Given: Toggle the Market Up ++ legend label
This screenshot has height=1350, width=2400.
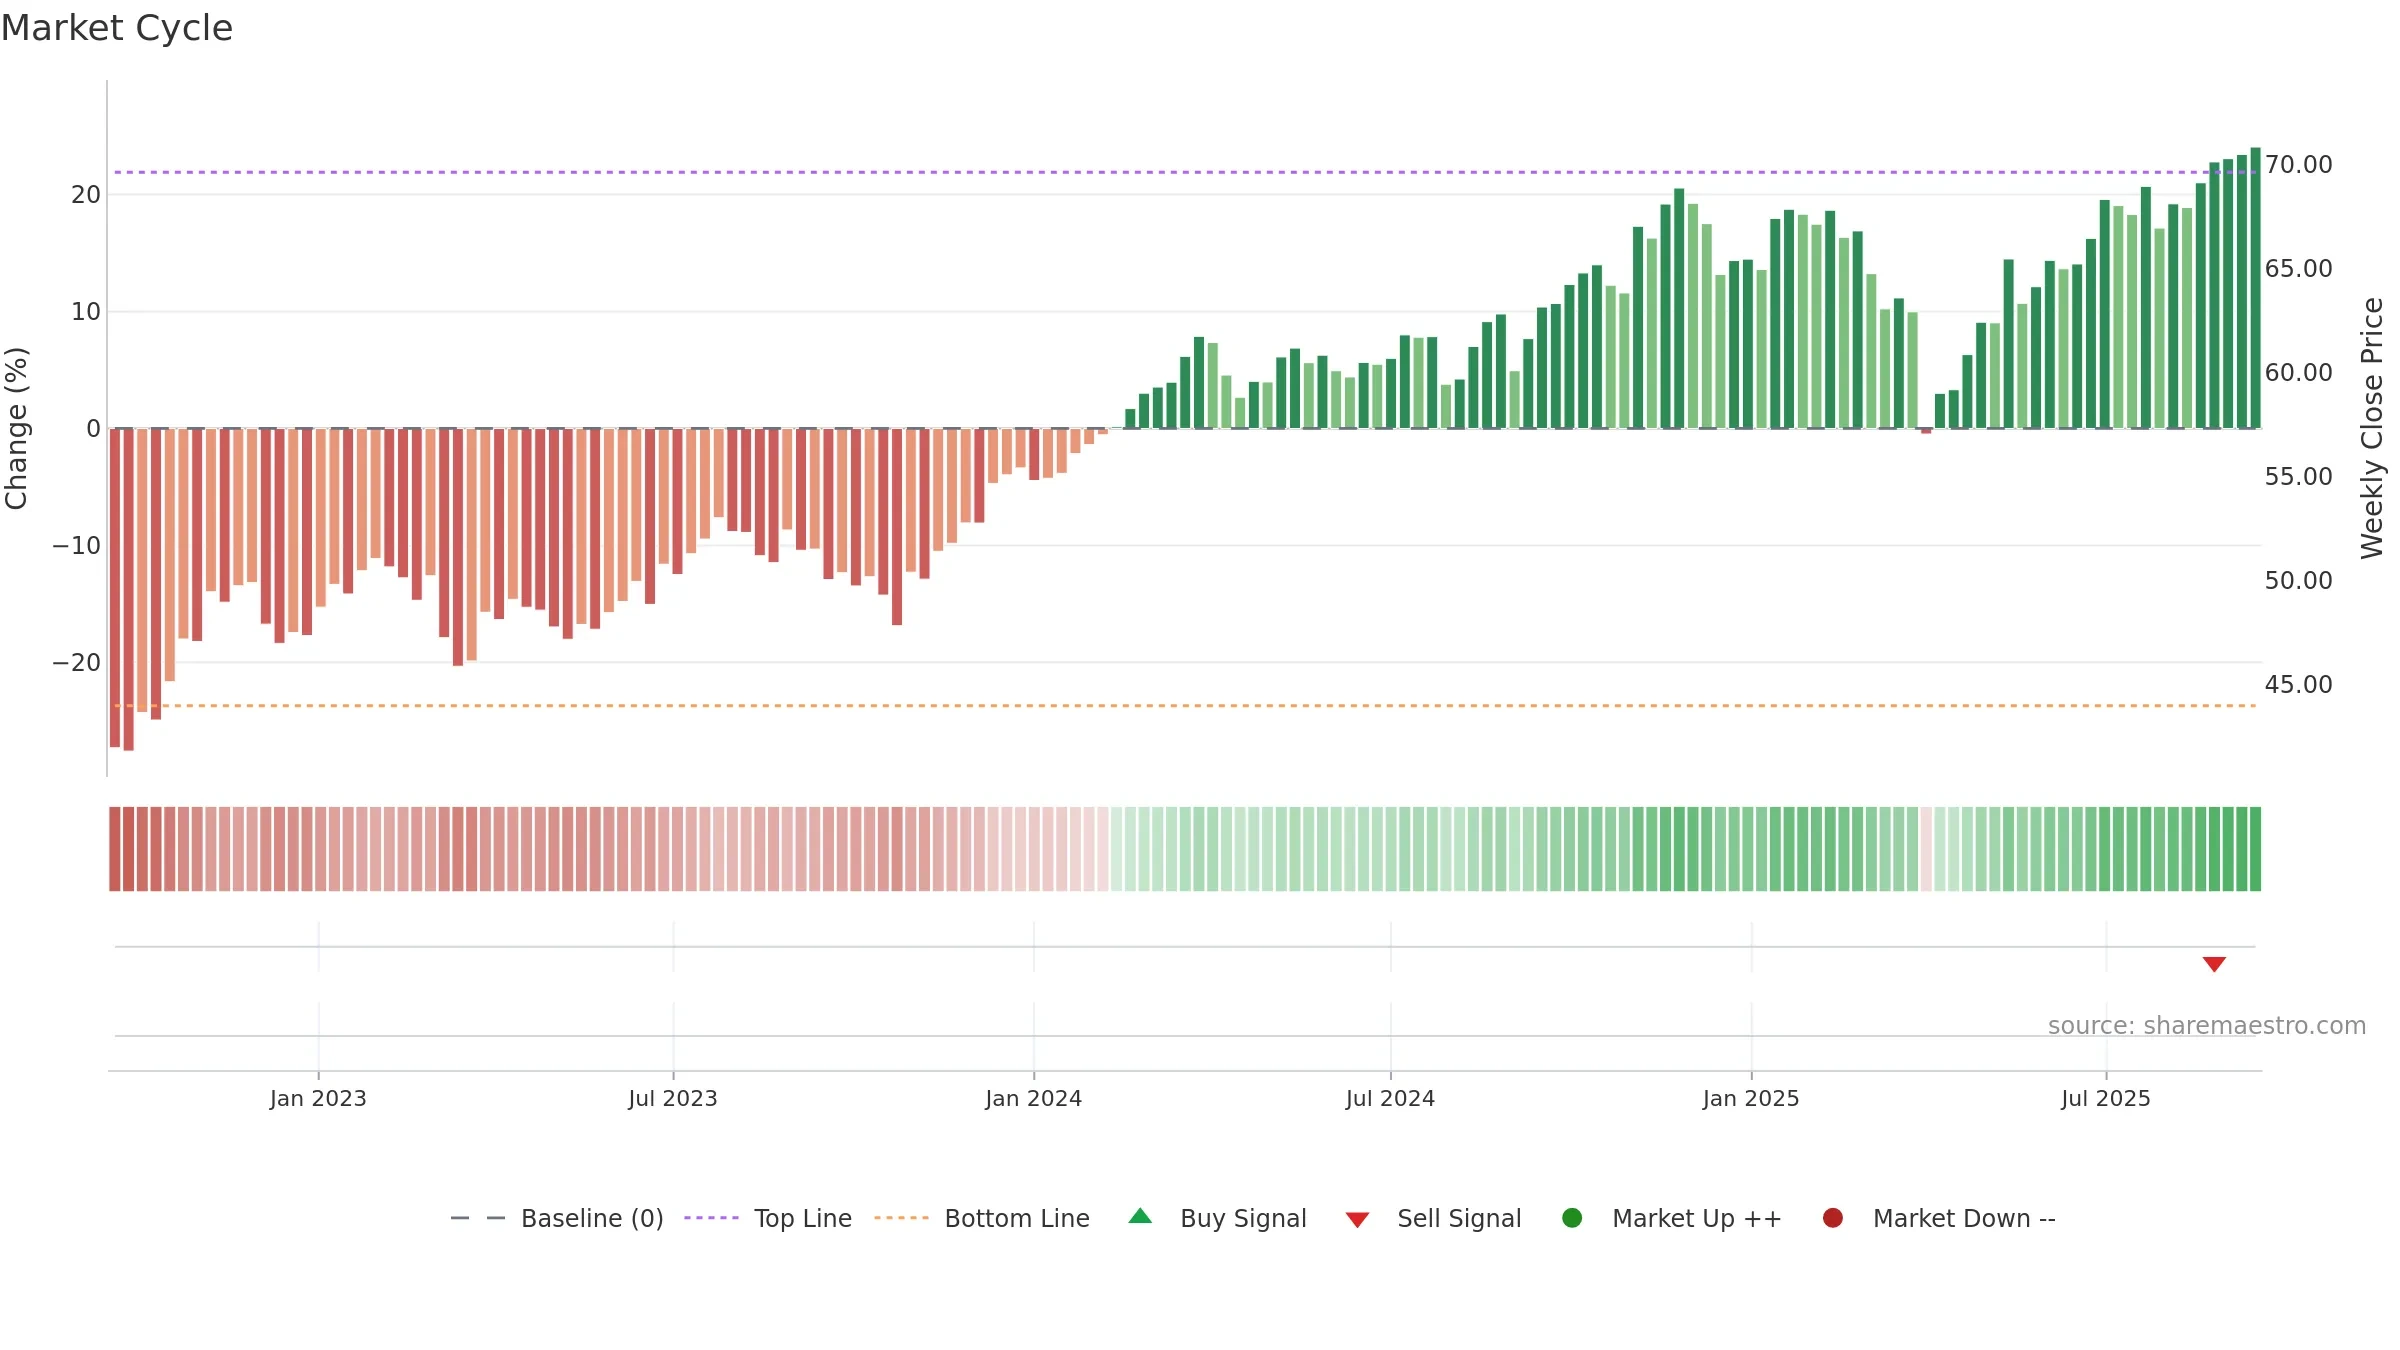Looking at the screenshot, I should click(x=1697, y=1219).
